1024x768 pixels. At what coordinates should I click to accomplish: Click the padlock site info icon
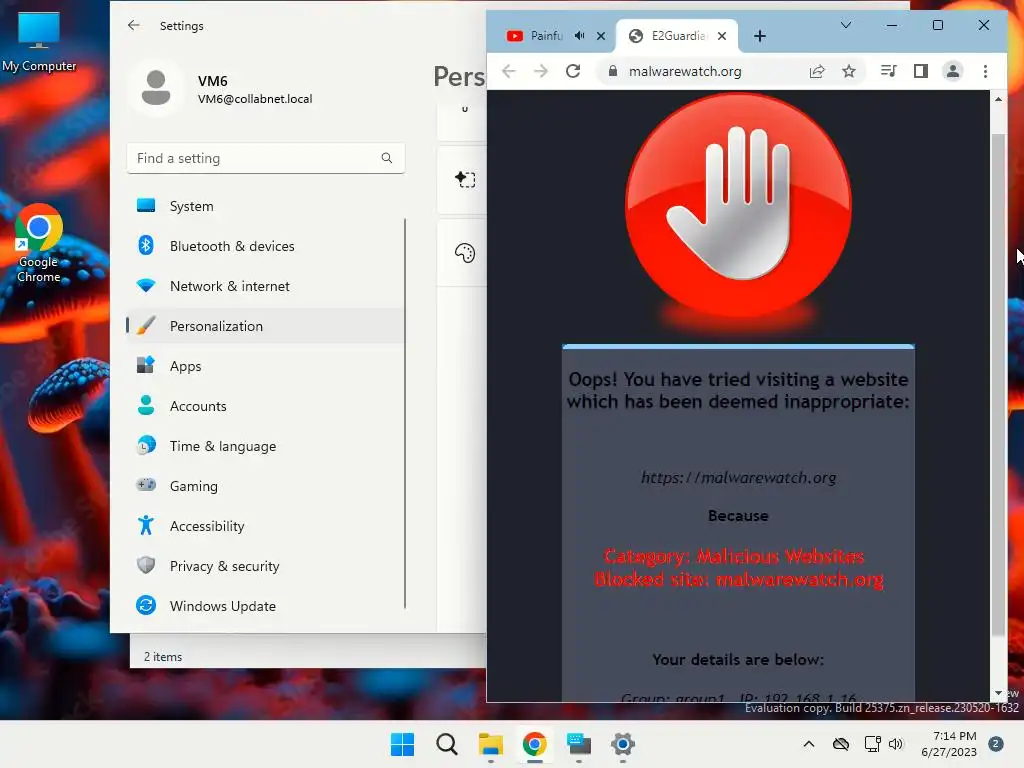tap(613, 71)
